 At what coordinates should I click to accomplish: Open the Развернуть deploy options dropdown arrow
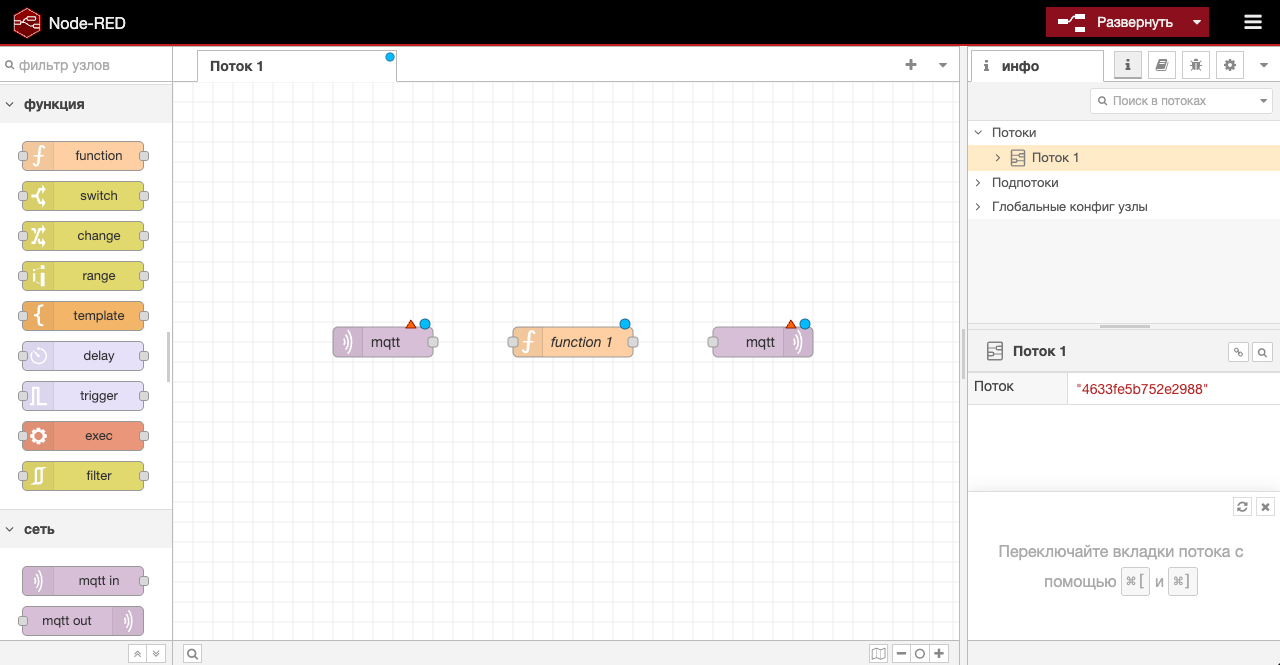1197,22
